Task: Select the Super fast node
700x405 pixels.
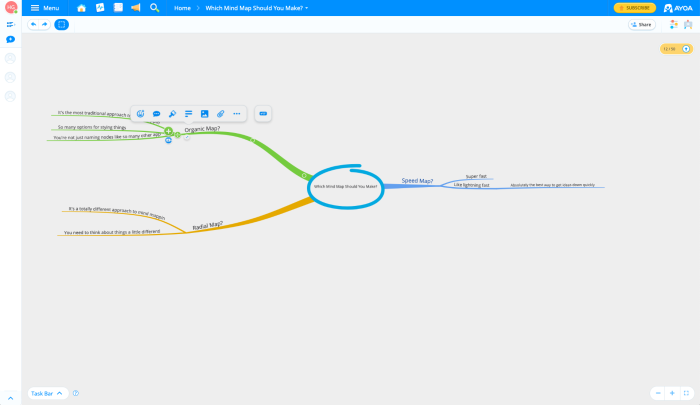Action: tap(476, 176)
